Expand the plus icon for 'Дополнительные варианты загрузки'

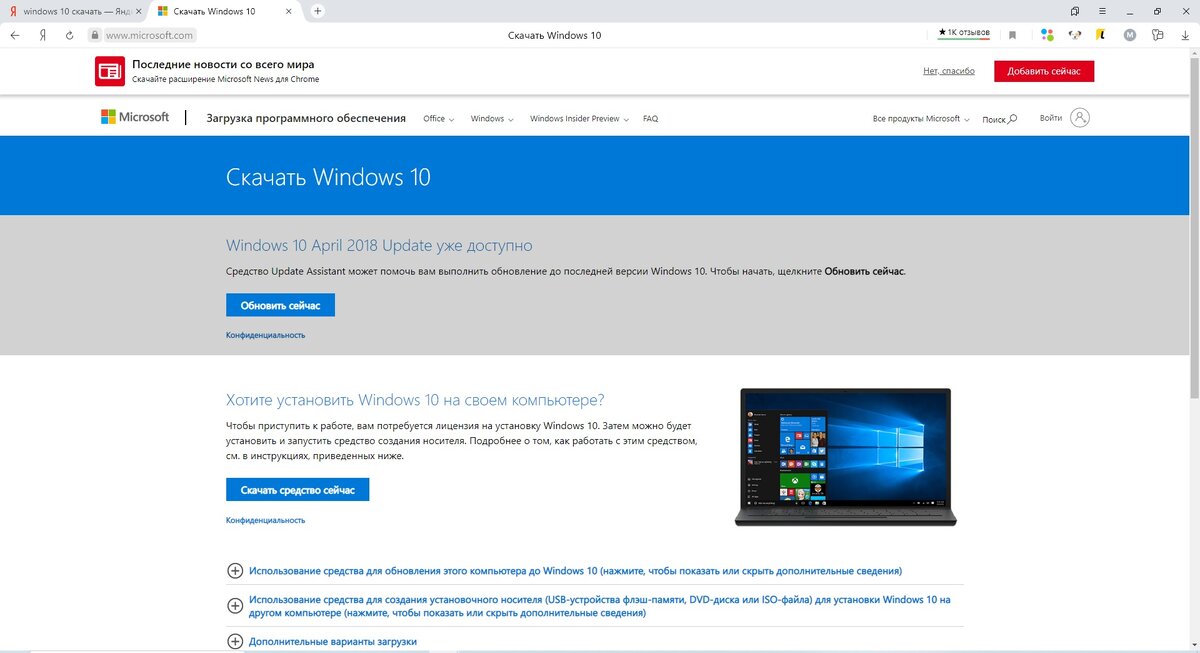[x=235, y=641]
